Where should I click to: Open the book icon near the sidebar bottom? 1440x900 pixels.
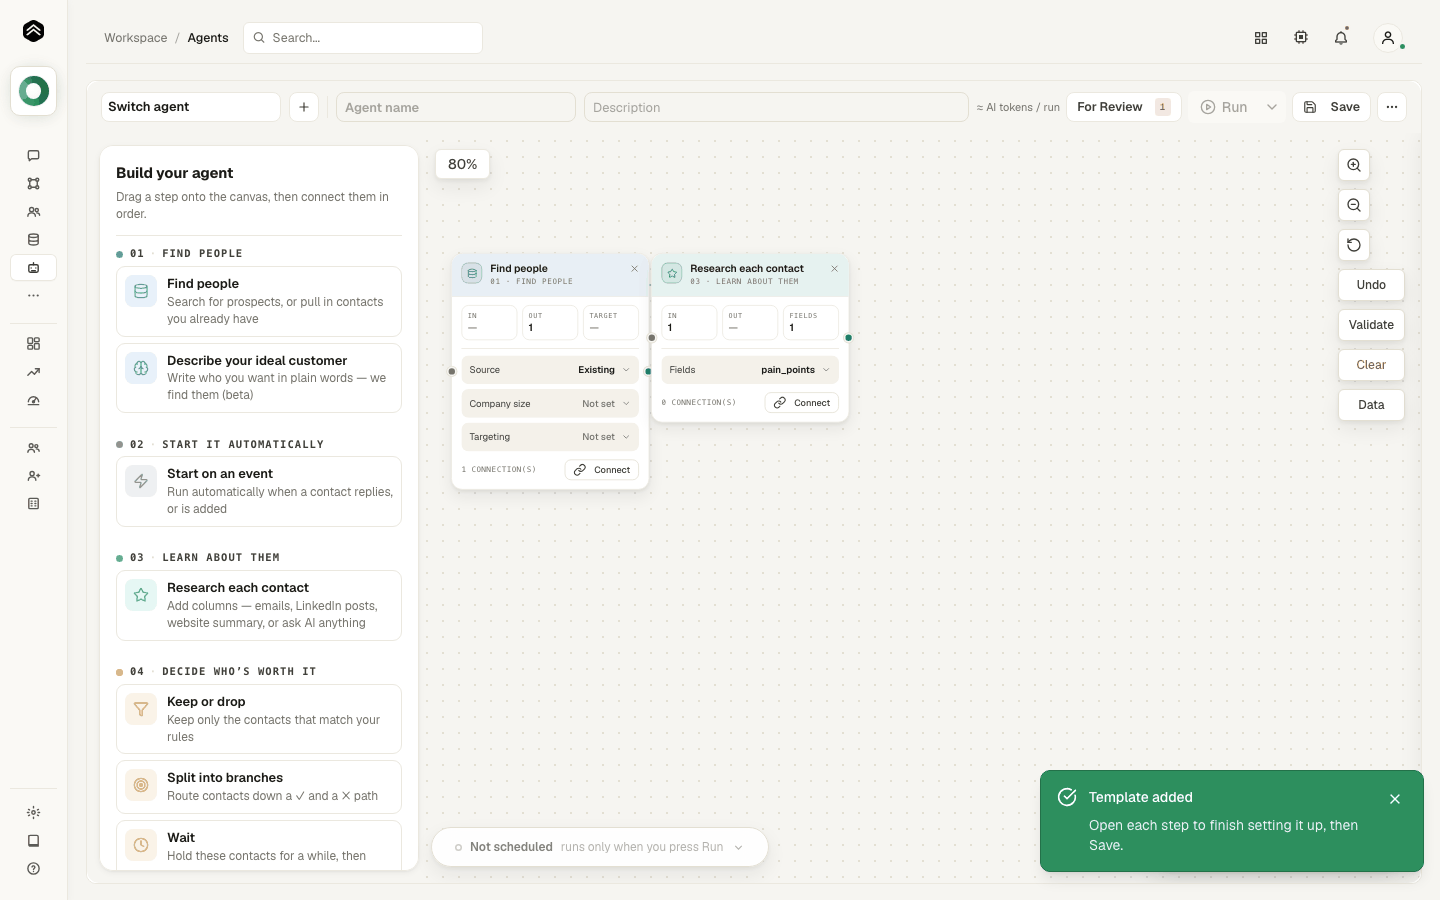[x=33, y=841]
